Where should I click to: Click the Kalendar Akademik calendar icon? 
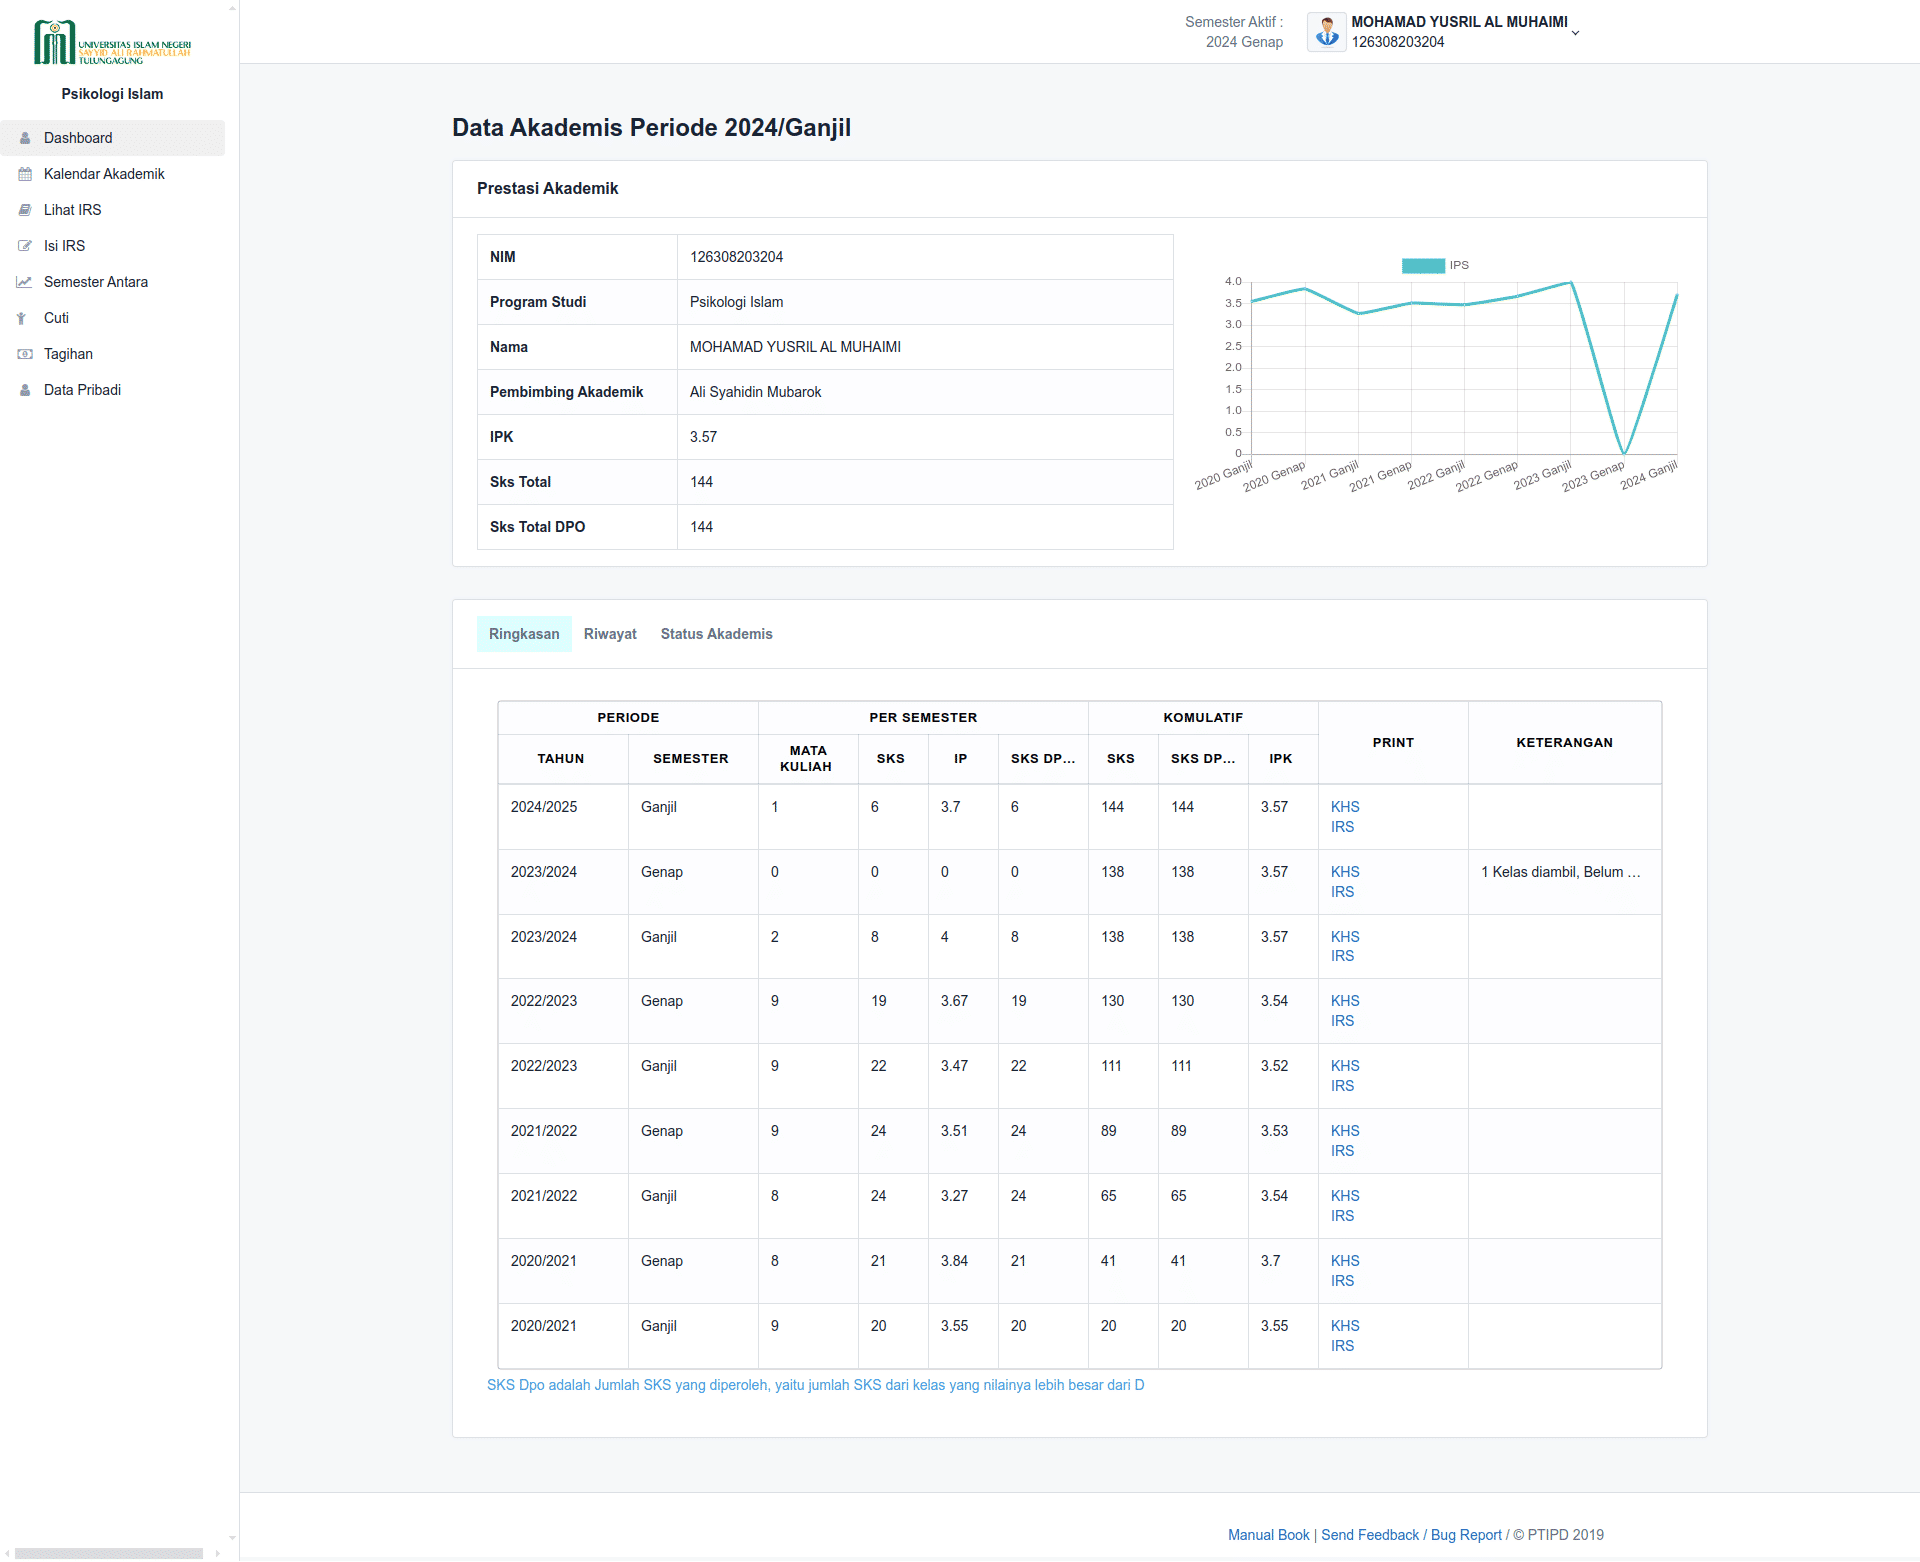(25, 174)
